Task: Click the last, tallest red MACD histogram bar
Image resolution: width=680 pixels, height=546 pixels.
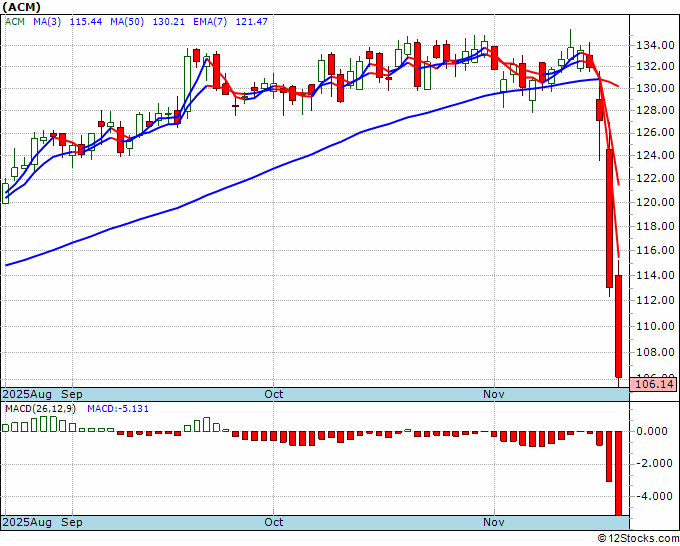Action: 619,473
